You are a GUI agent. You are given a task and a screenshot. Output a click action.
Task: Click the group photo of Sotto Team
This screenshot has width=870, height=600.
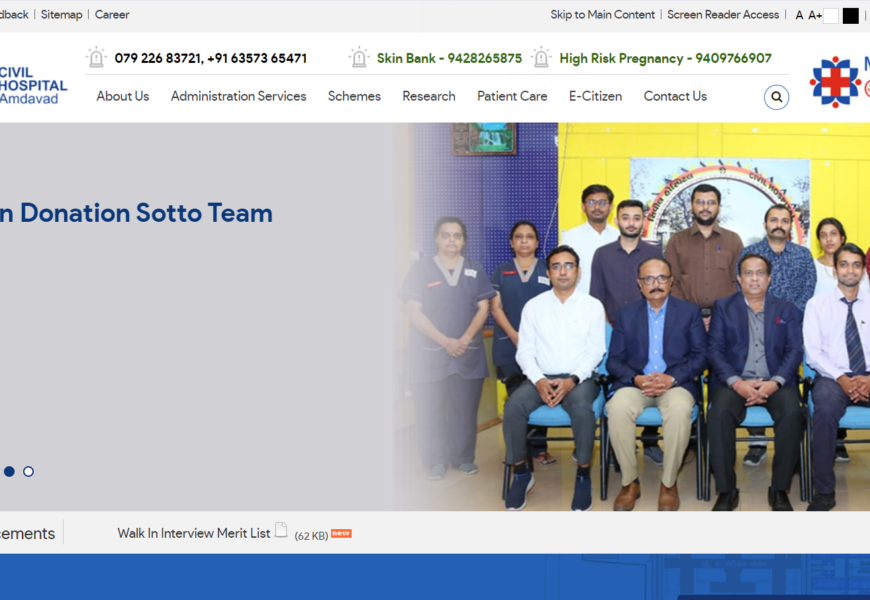tap(640, 320)
